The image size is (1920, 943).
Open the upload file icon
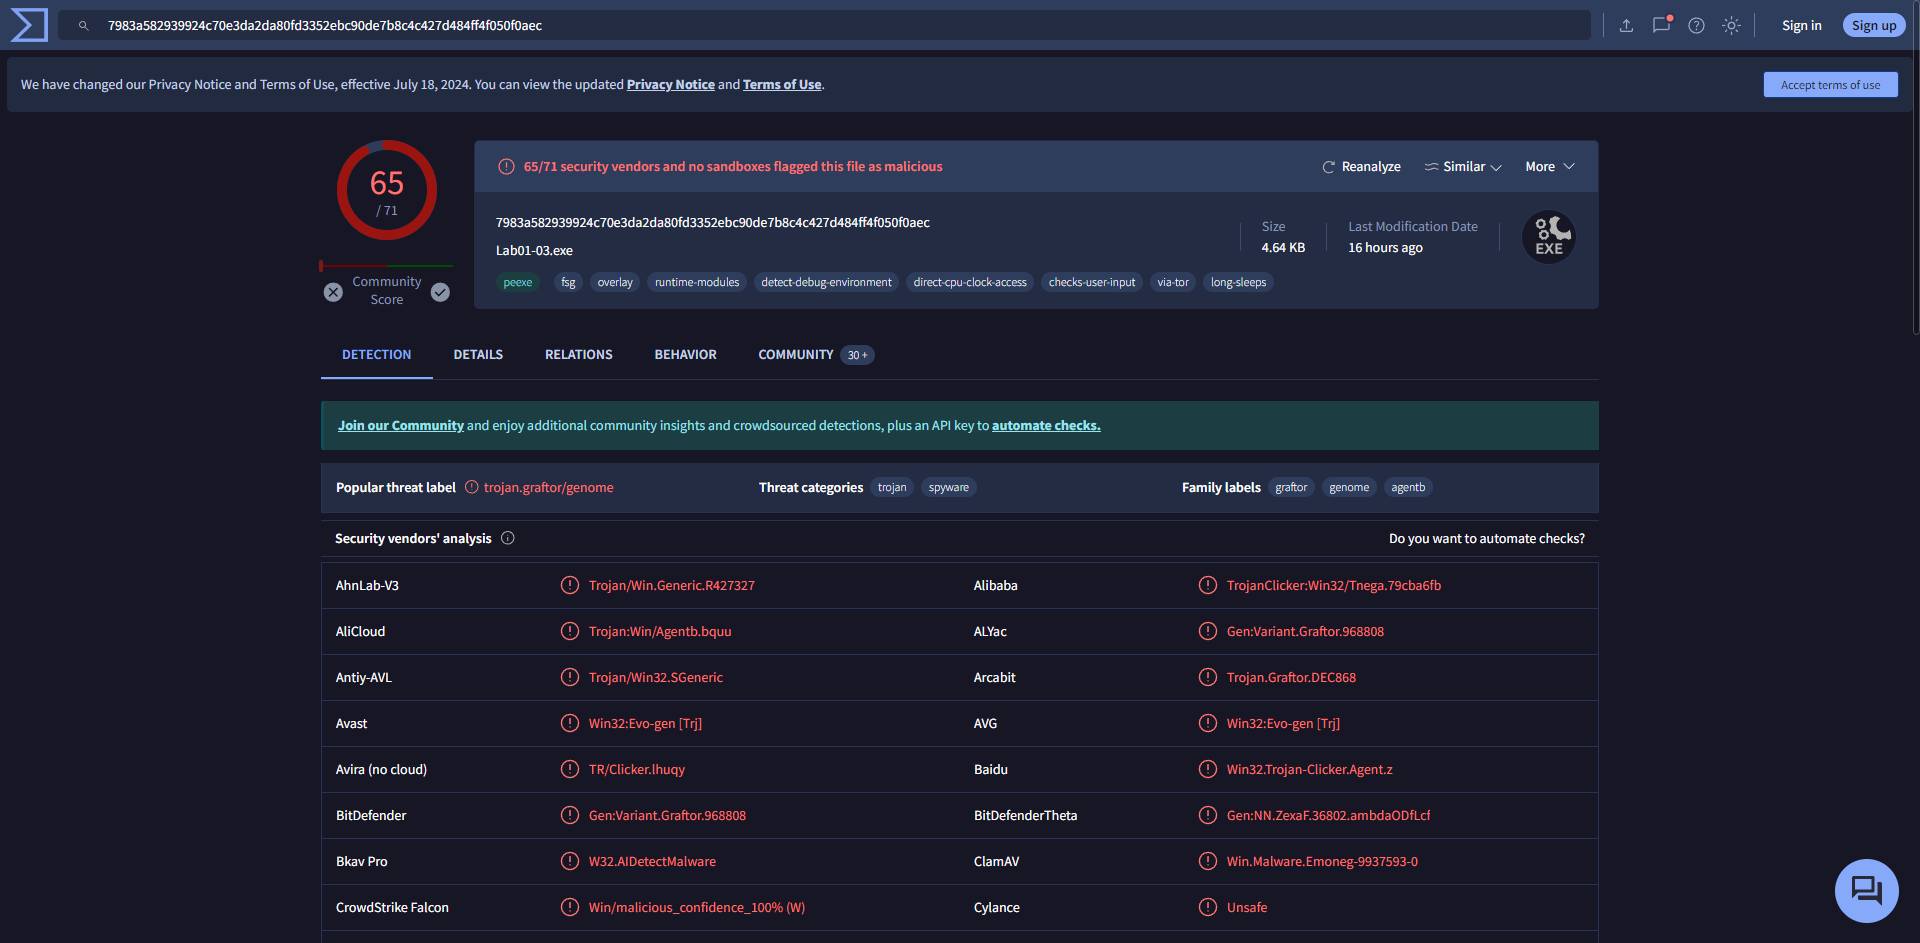click(x=1626, y=26)
